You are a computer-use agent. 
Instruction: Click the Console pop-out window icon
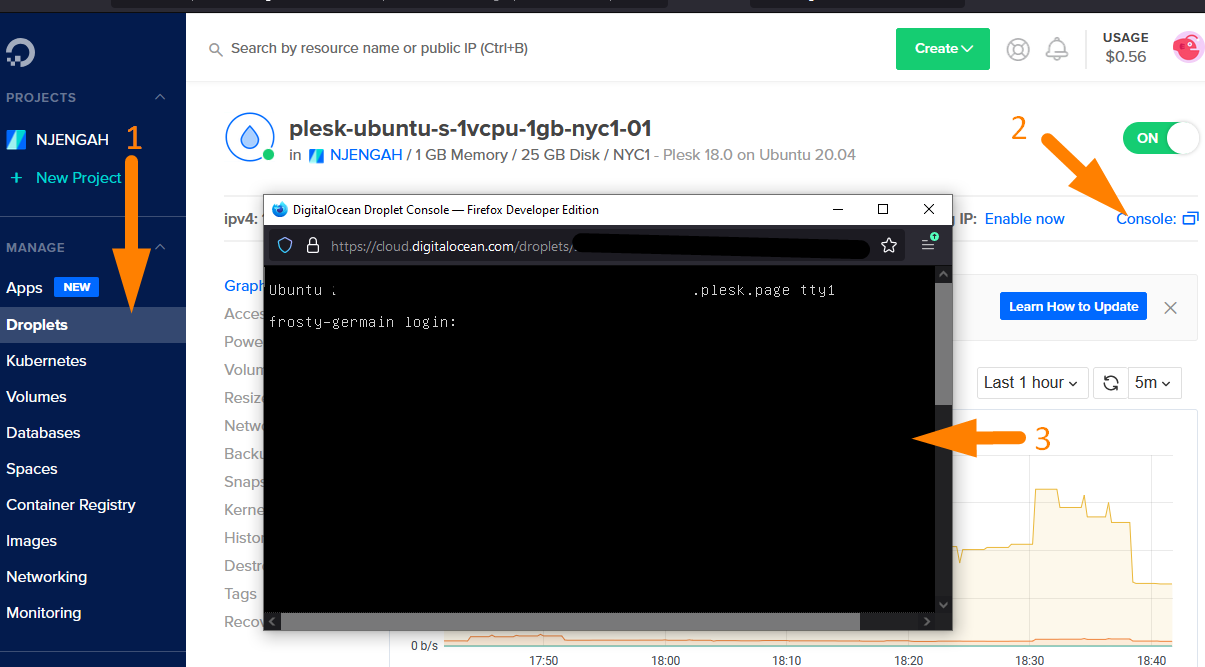[x=1190, y=218]
